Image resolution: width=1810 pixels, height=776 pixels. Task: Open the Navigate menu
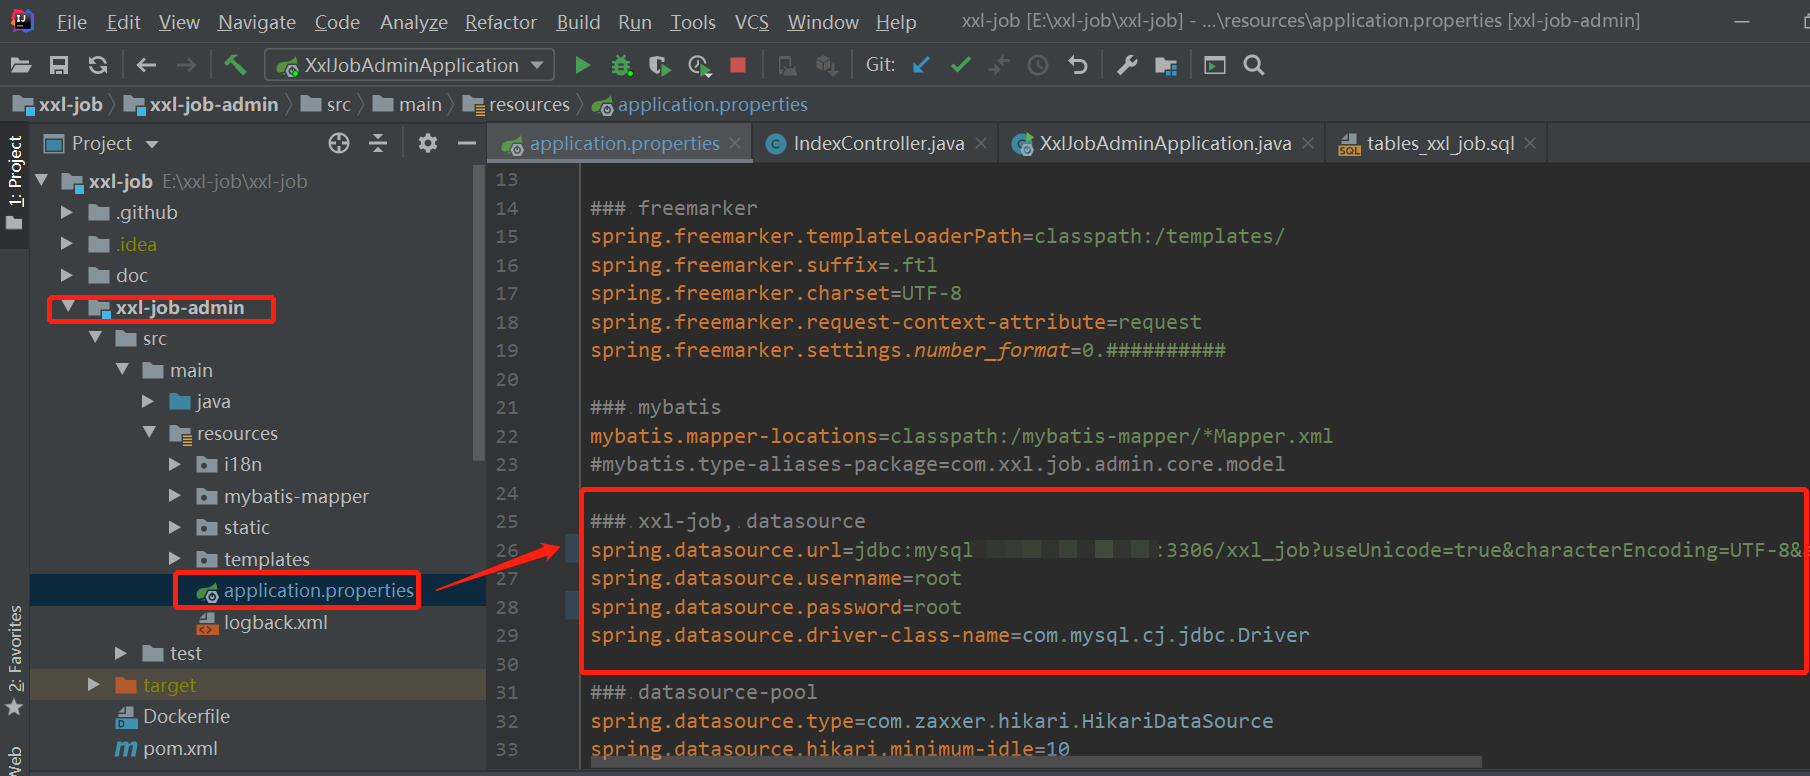(257, 22)
